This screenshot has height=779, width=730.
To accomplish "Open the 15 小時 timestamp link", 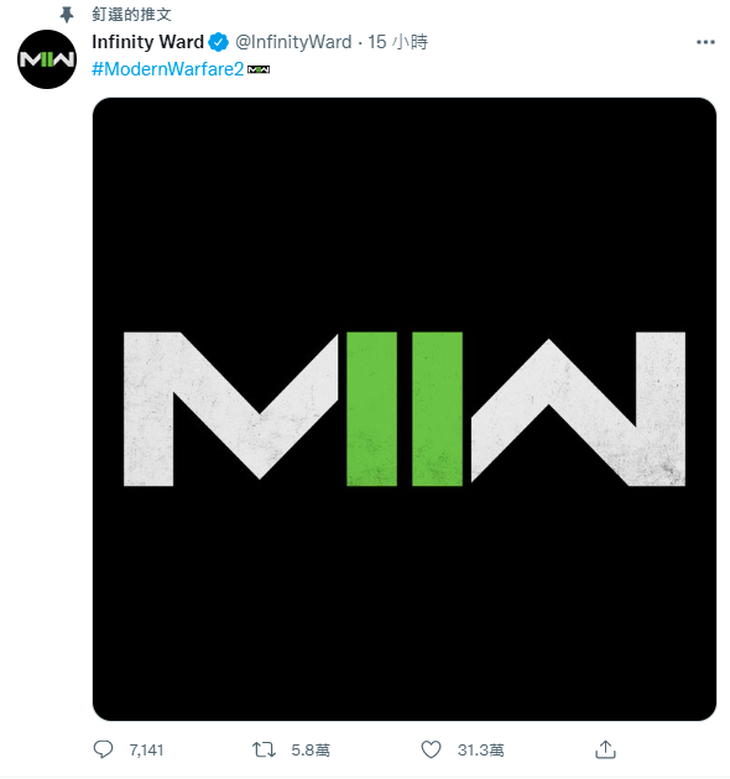I will 398,42.
